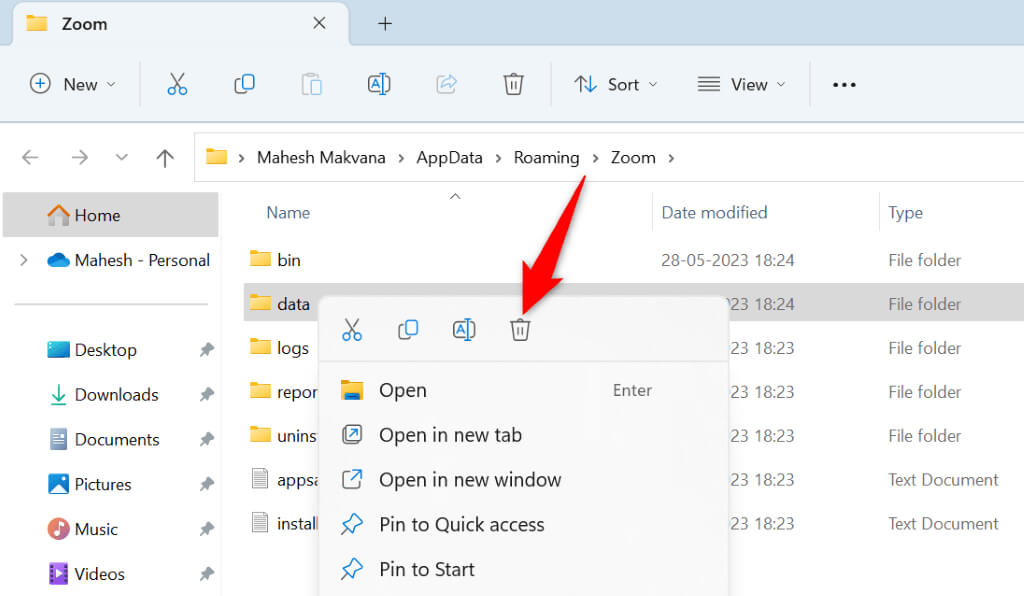Viewport: 1024px width, 596px height.
Task: Click Mahesh Makvana in the address bar
Action: pos(321,157)
